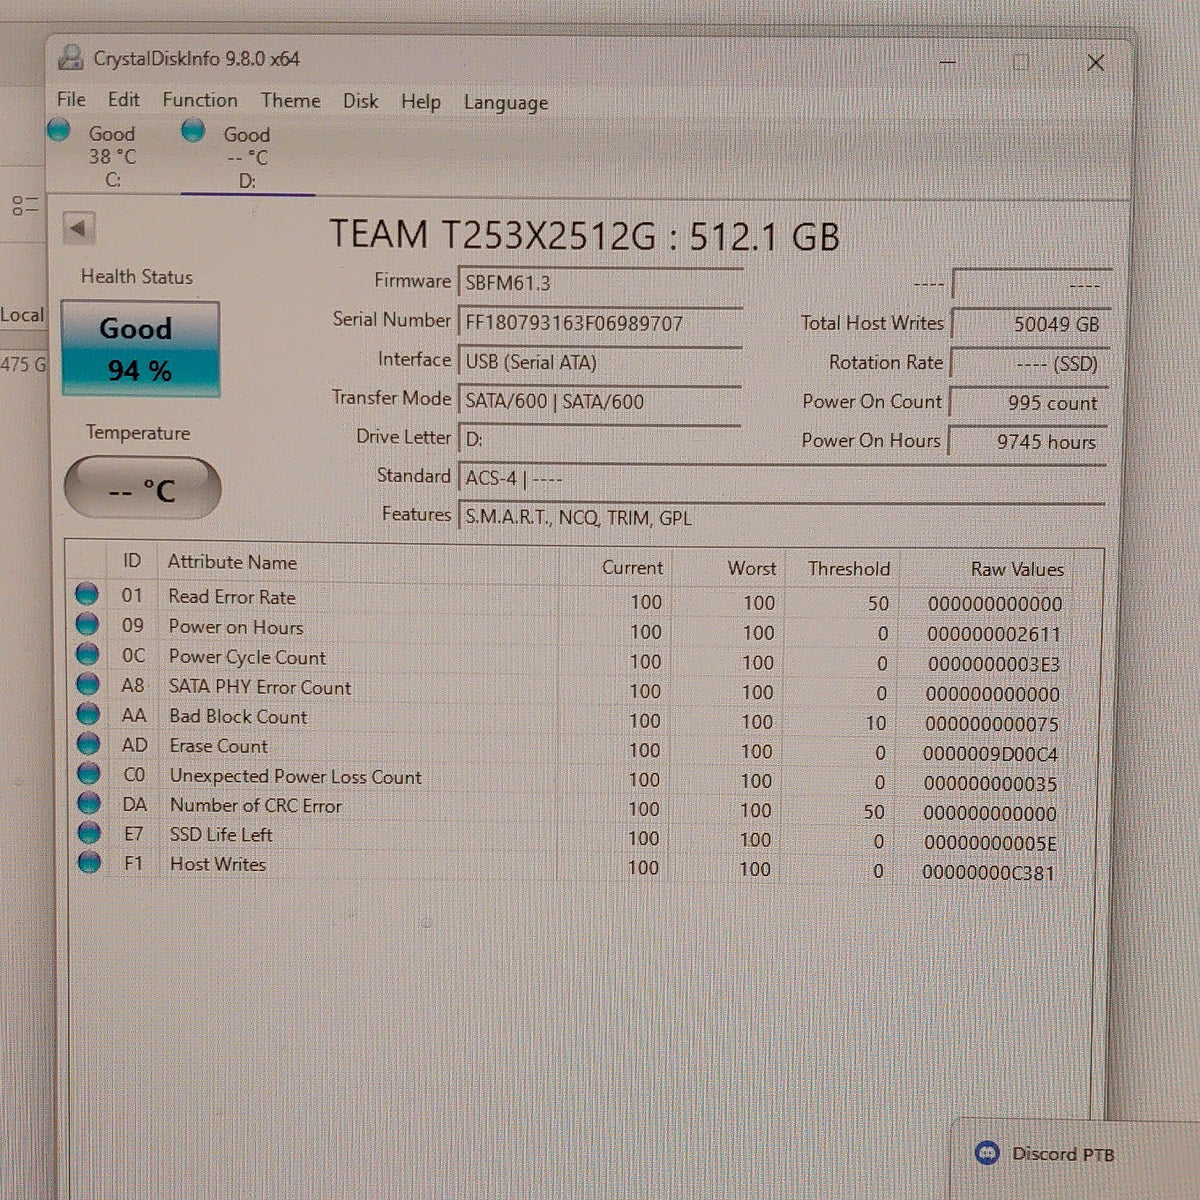Viewport: 1200px width, 1200px height.
Task: Open the Language menu
Action: [506, 102]
